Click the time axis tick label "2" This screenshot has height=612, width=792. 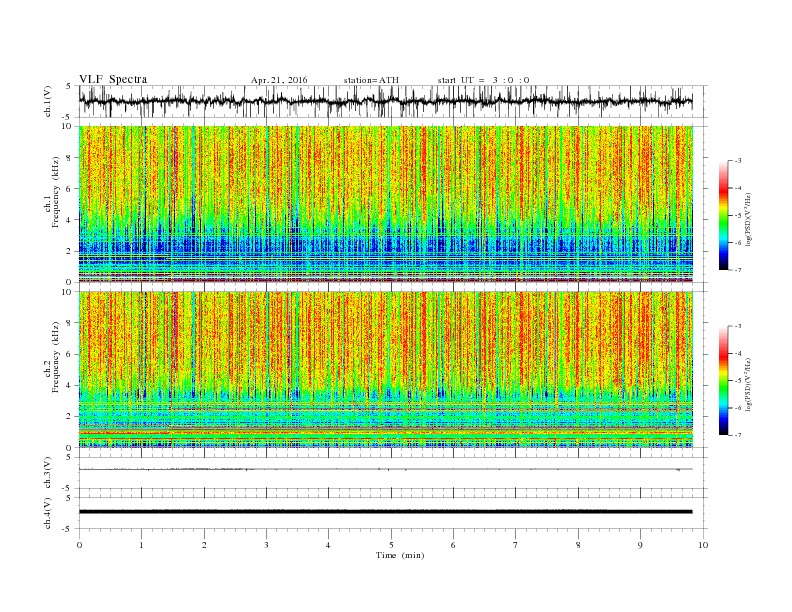click(204, 545)
